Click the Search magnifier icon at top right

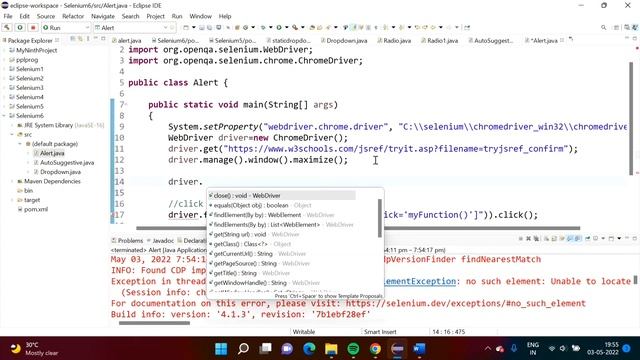603,28
